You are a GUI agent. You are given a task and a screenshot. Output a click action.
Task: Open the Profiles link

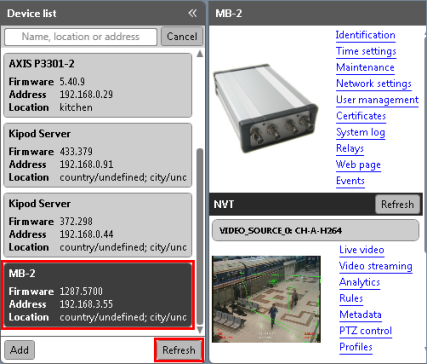pos(356,347)
